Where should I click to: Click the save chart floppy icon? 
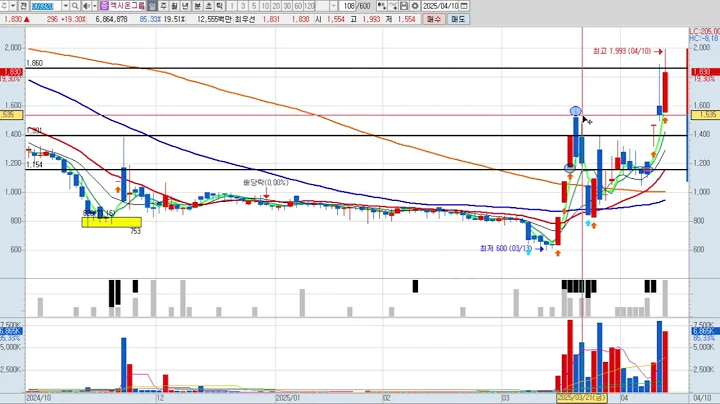coord(404,6)
